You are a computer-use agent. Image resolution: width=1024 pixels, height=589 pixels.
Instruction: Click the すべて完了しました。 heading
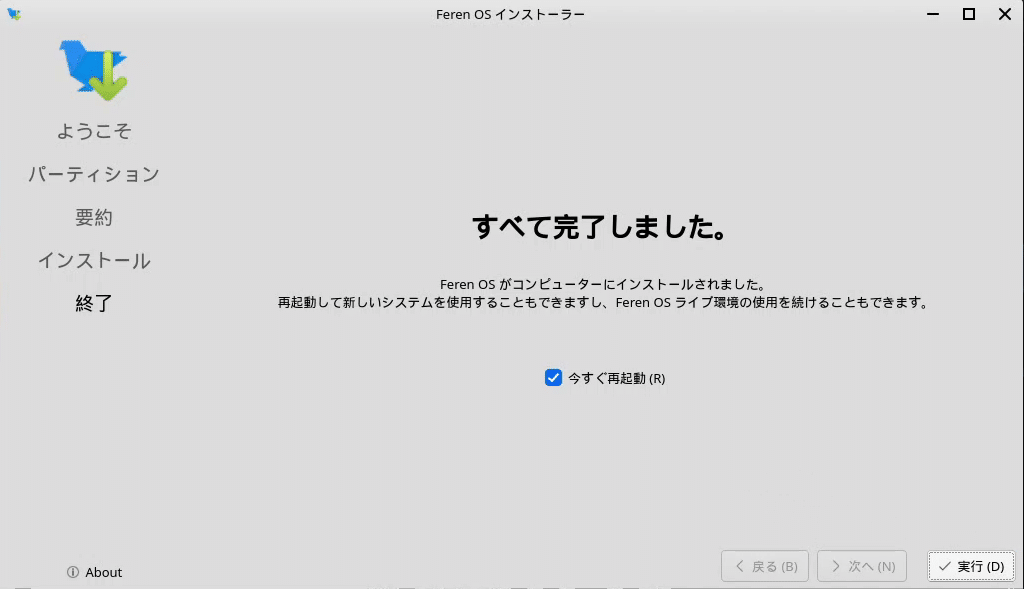pos(600,227)
